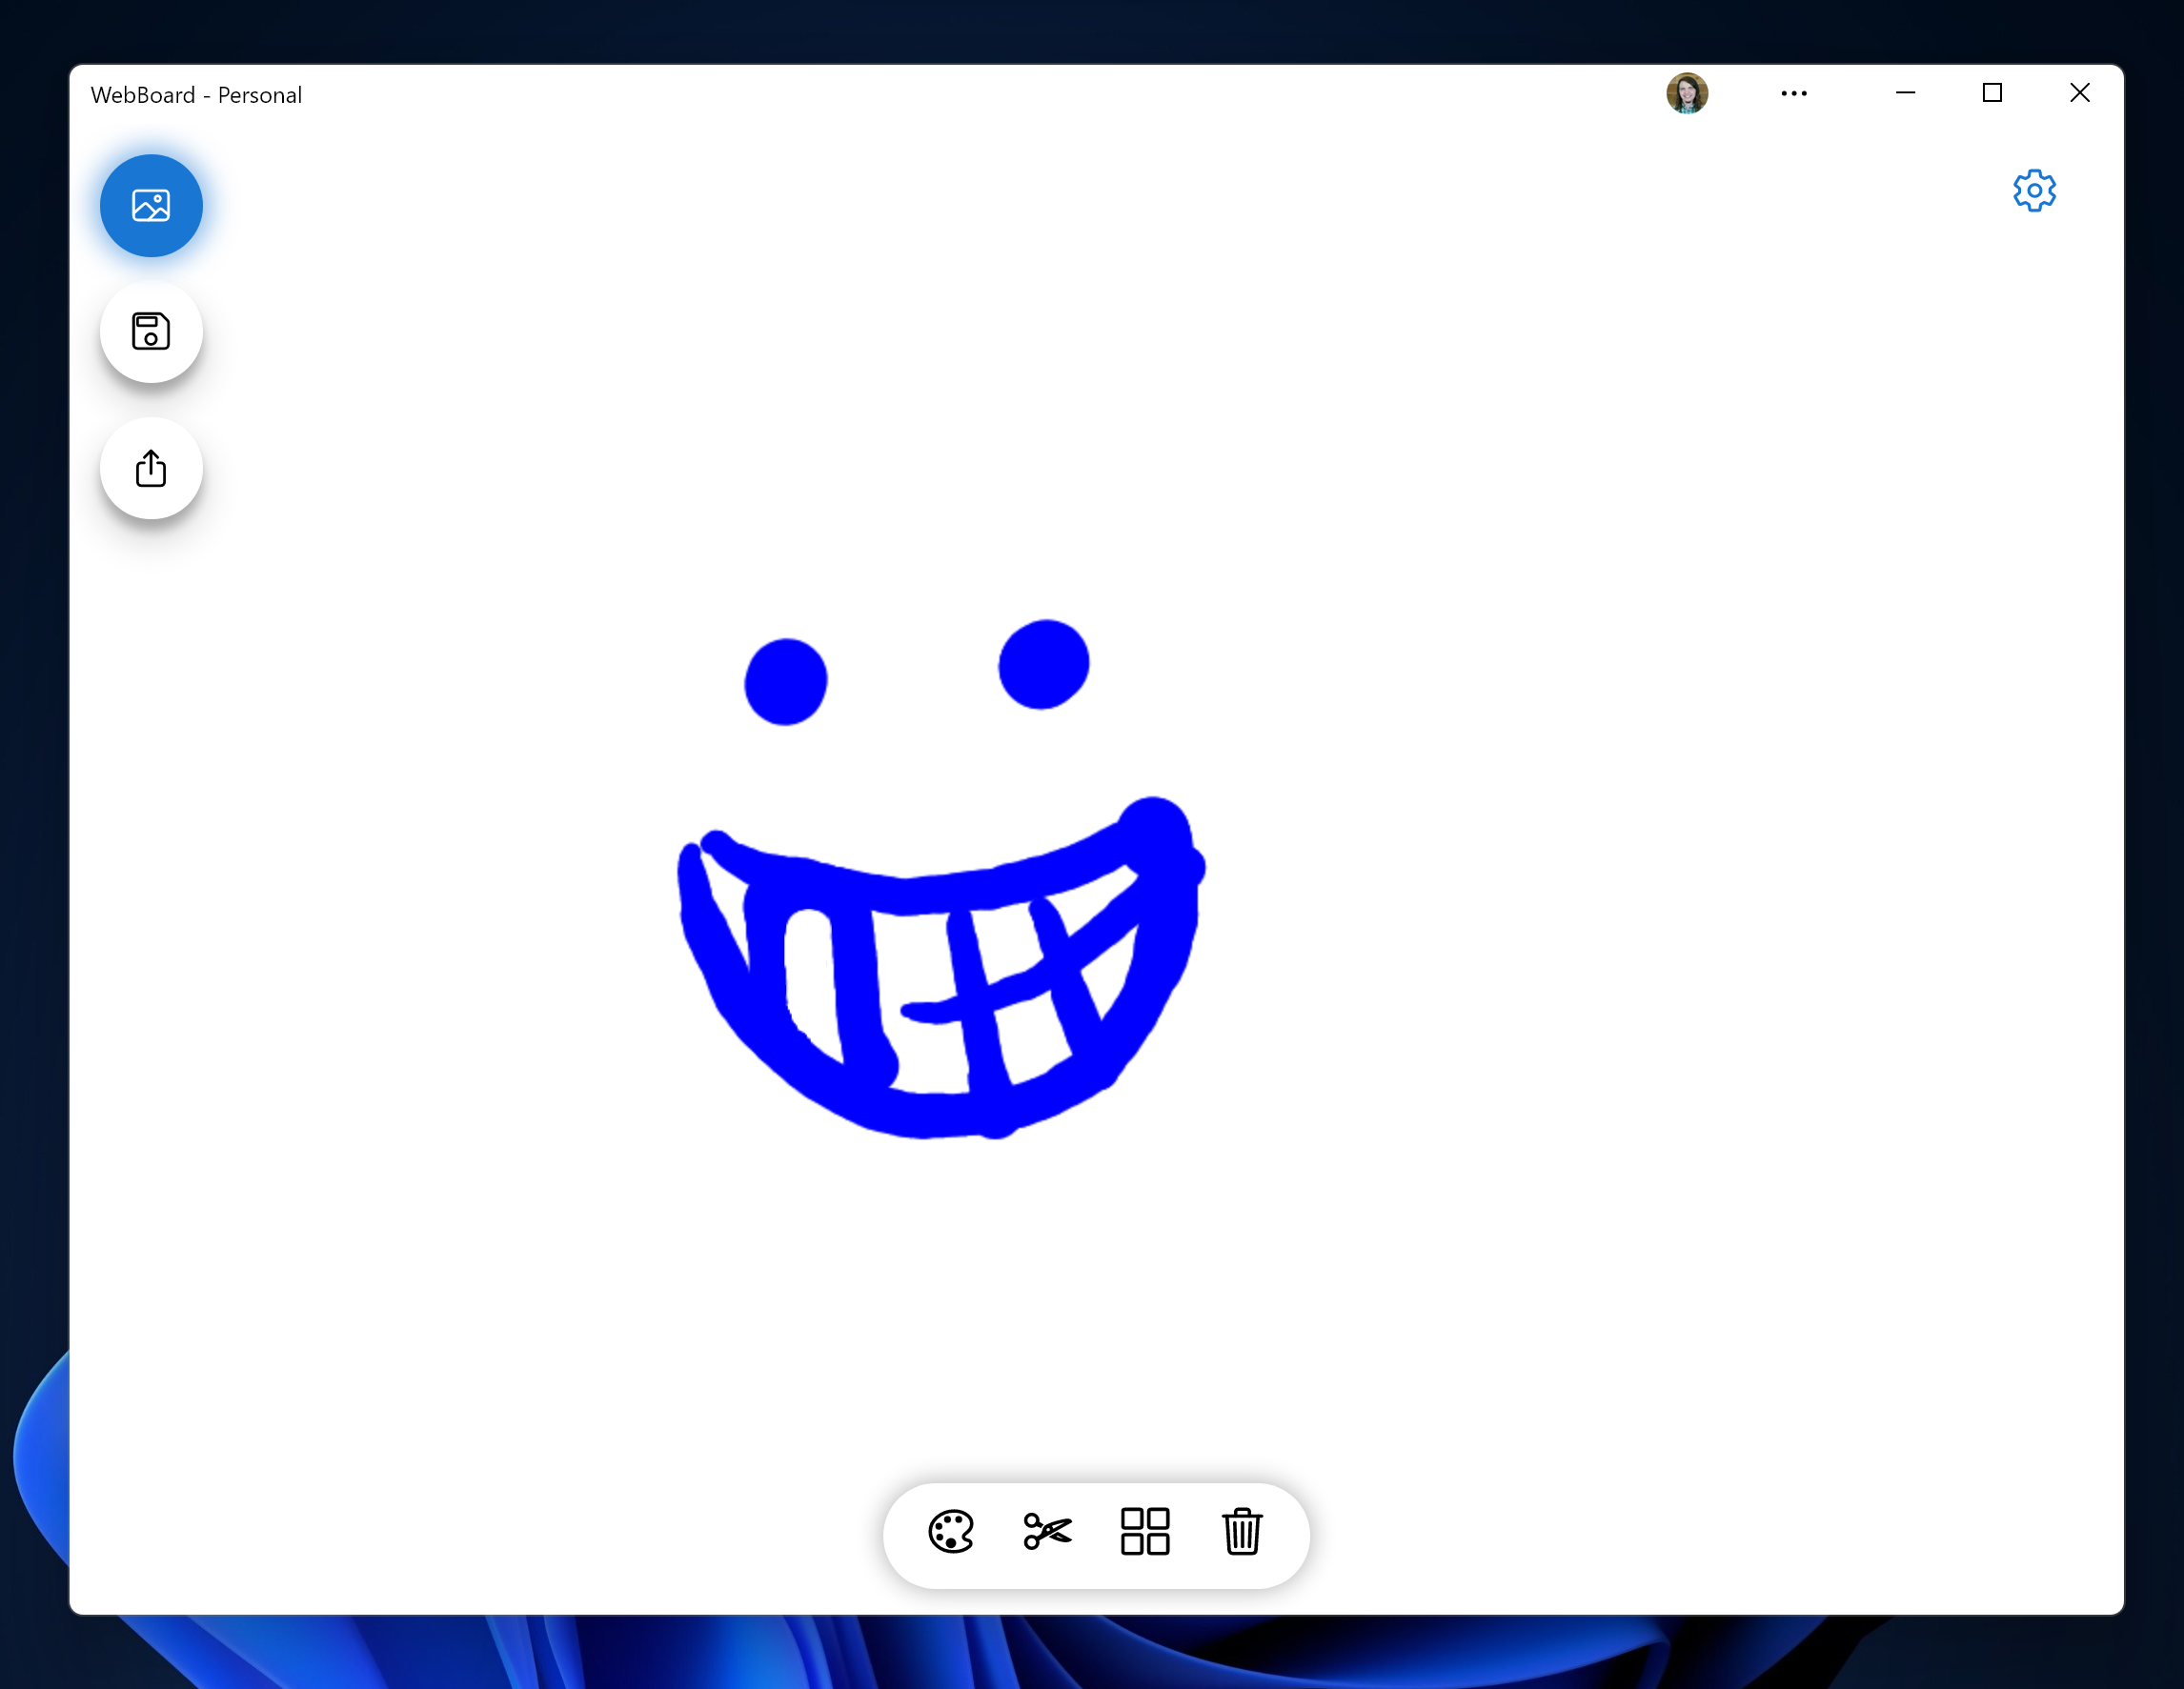Open the color palette tool
The height and width of the screenshot is (1689, 2184).
point(950,1531)
